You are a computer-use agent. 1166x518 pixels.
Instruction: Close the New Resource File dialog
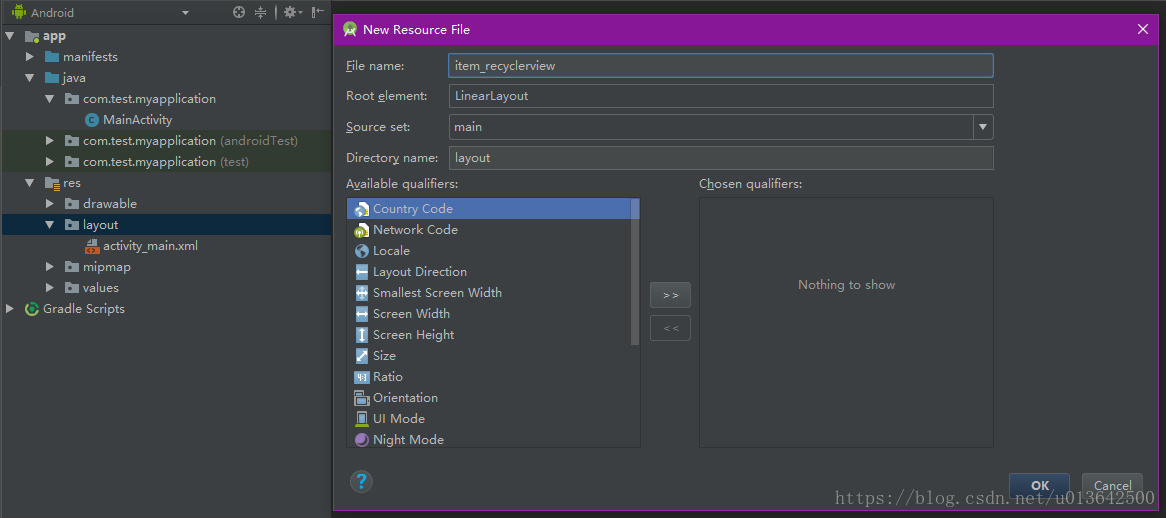point(1143,29)
